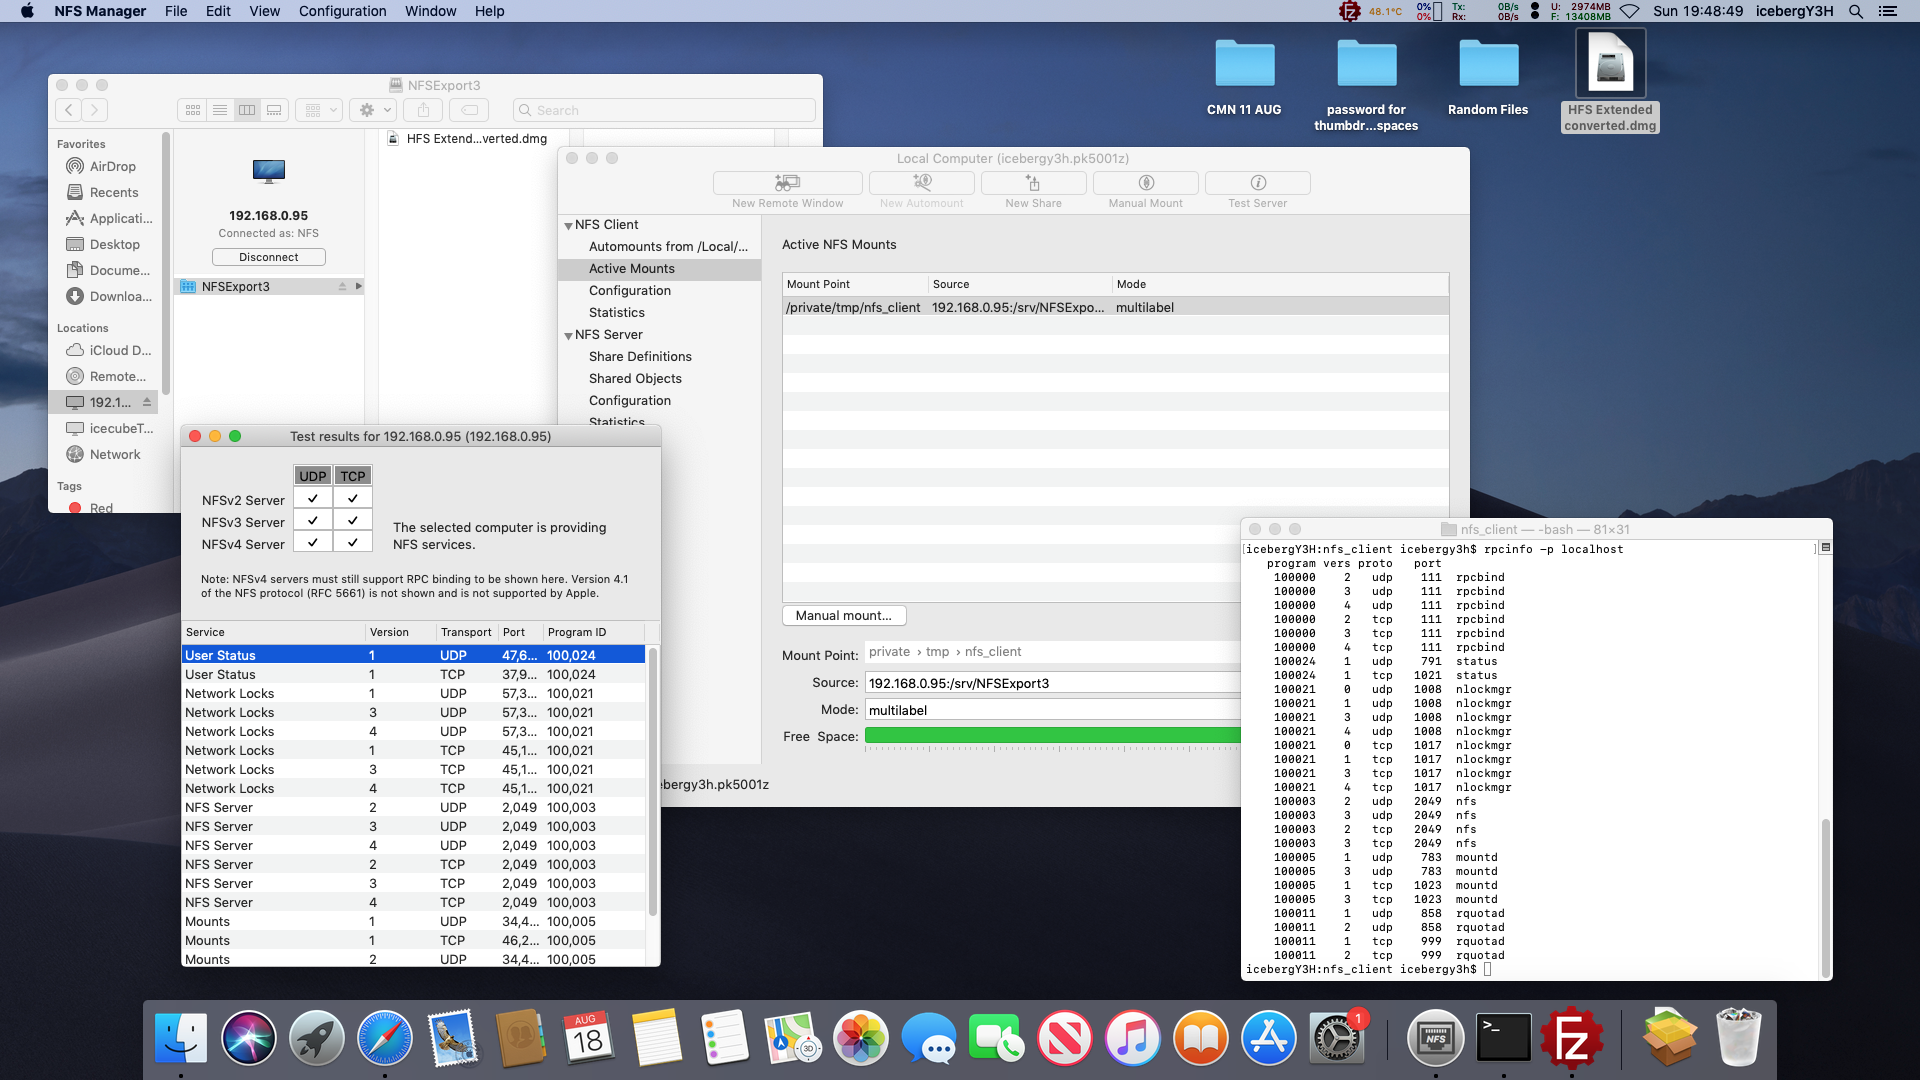Click the green Free Space bar
Screen dimensions: 1920x1080
click(1052, 736)
